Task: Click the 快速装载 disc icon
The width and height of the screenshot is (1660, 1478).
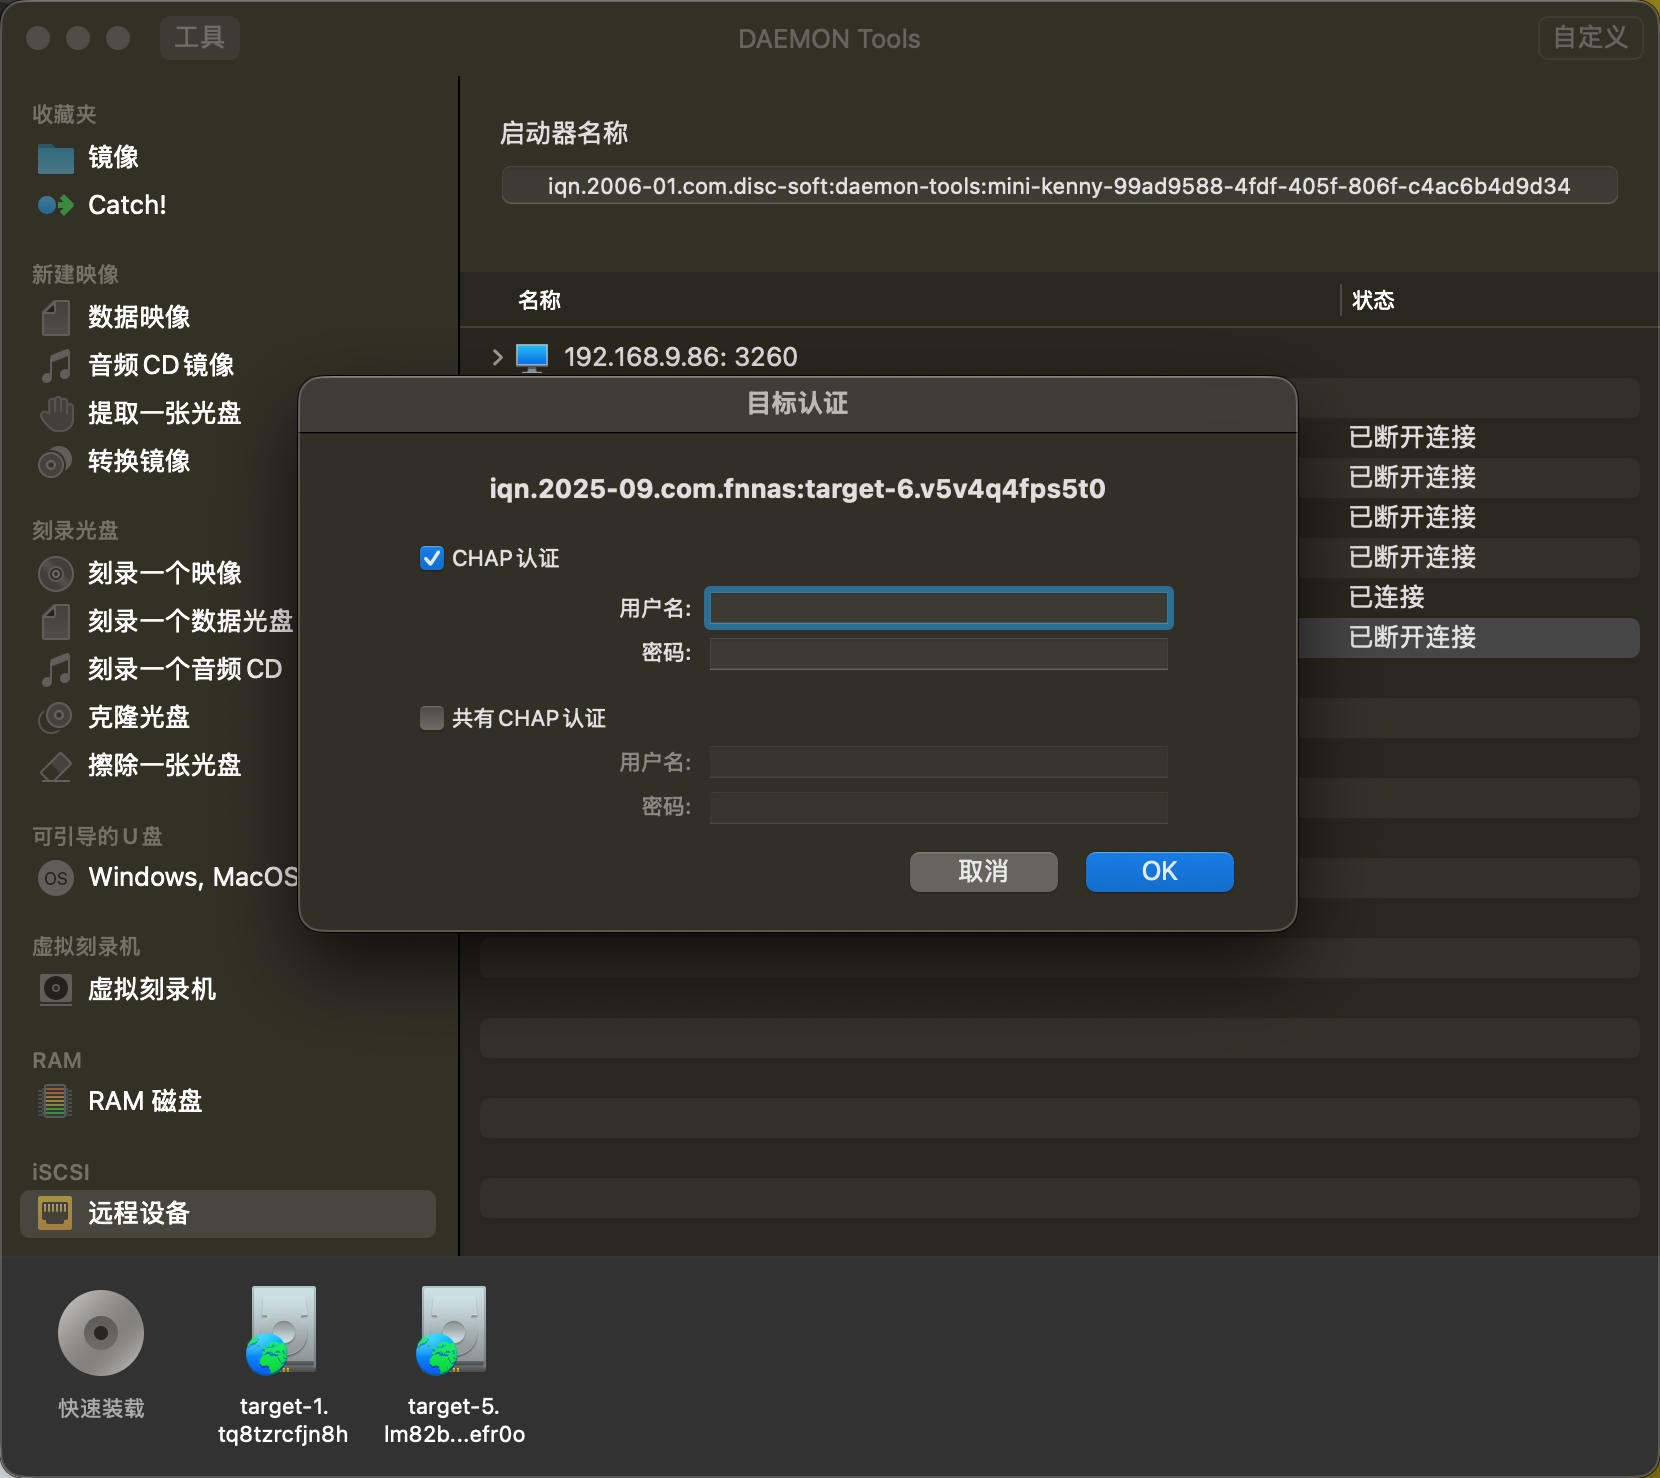Action: 101,1333
